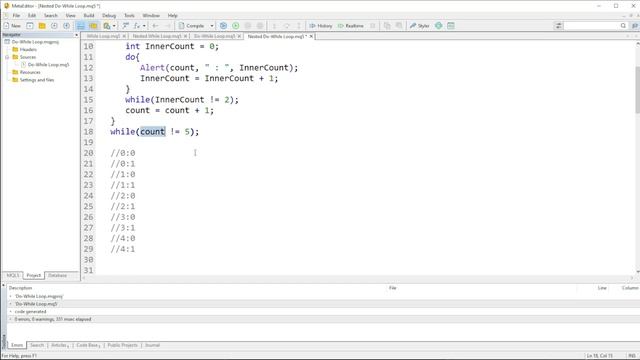The width and height of the screenshot is (640, 360).
Task: Switch to MQL5 navigator tab
Action: (x=12, y=276)
